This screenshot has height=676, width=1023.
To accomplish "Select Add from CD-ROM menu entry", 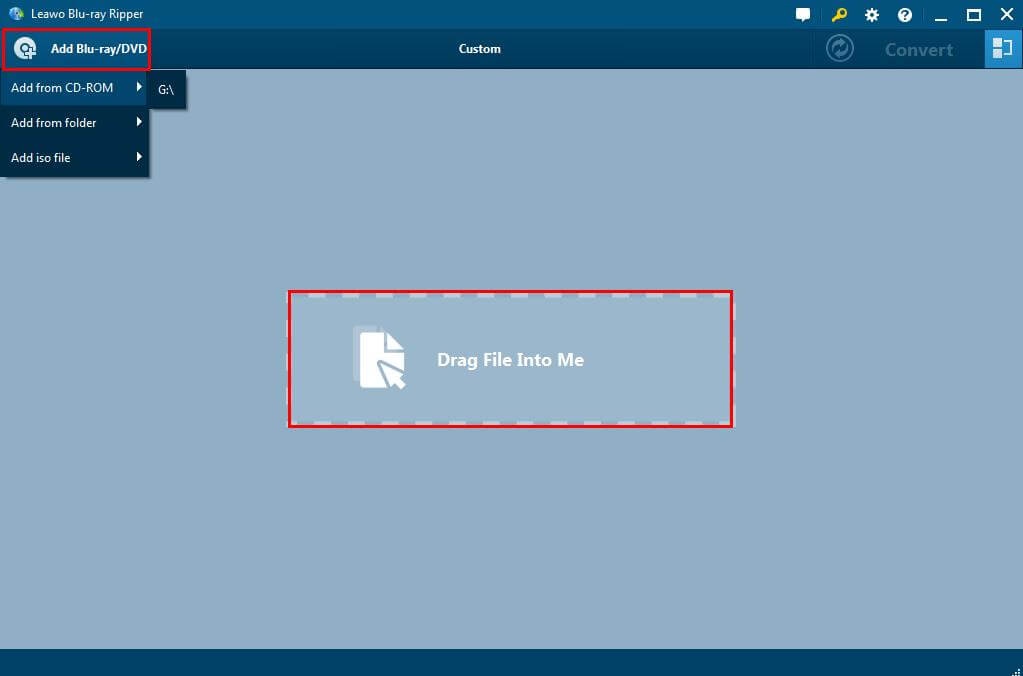I will pyautogui.click(x=75, y=87).
